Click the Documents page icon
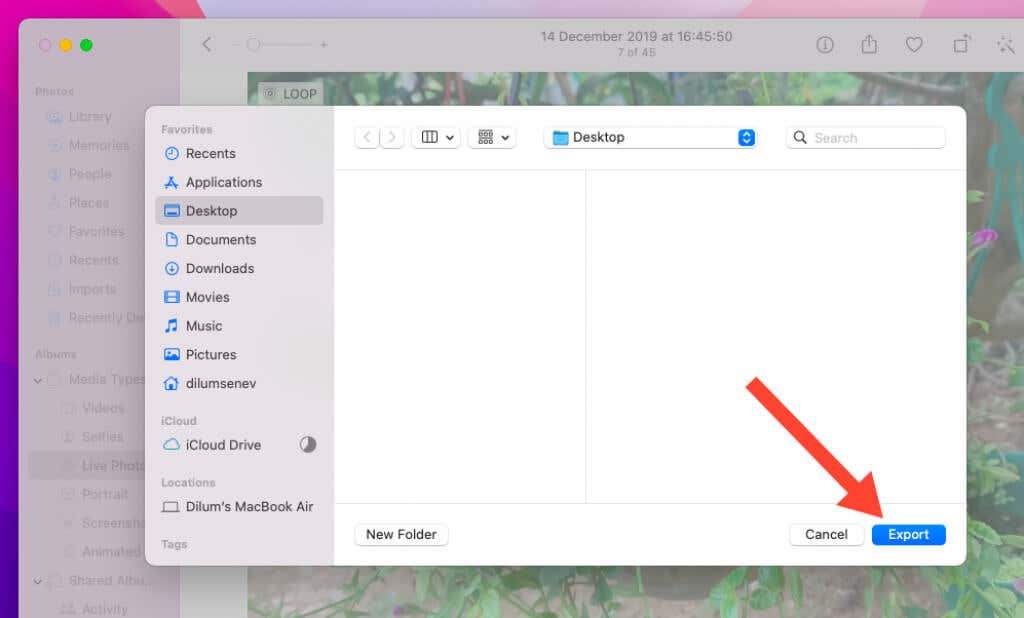This screenshot has height=618, width=1024. [171, 240]
